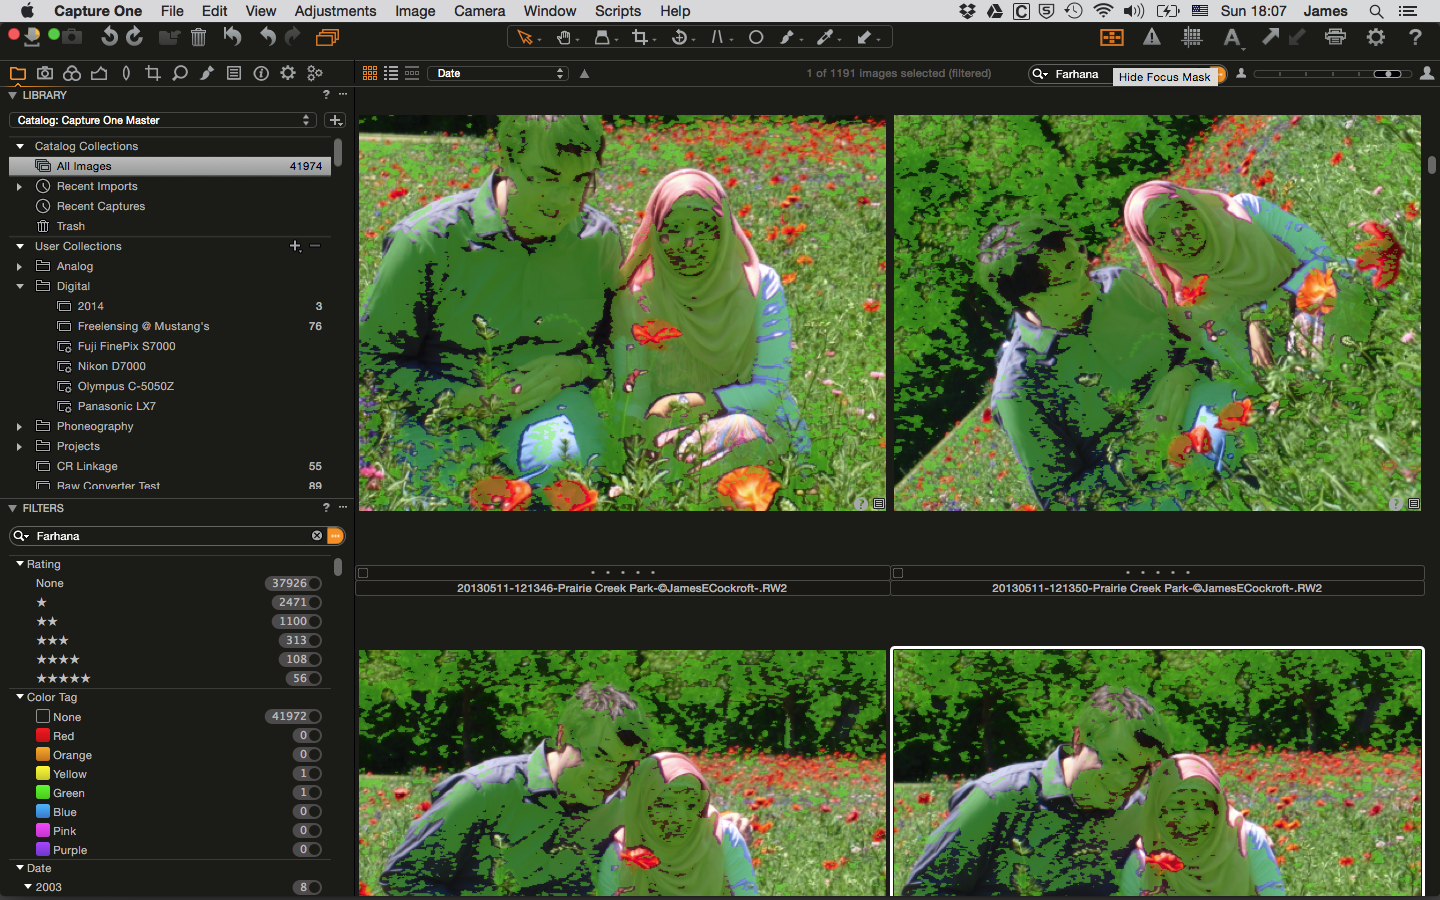Screen dimensions: 1440x900
Task: Open the Adjustments menu
Action: 335,11
